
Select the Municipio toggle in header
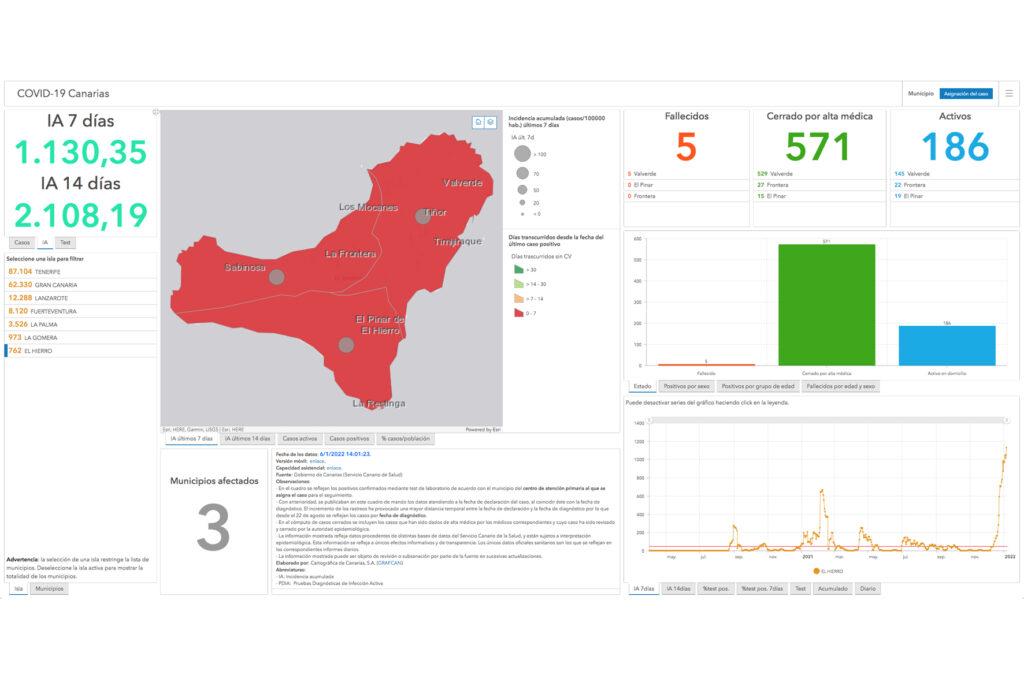point(921,93)
